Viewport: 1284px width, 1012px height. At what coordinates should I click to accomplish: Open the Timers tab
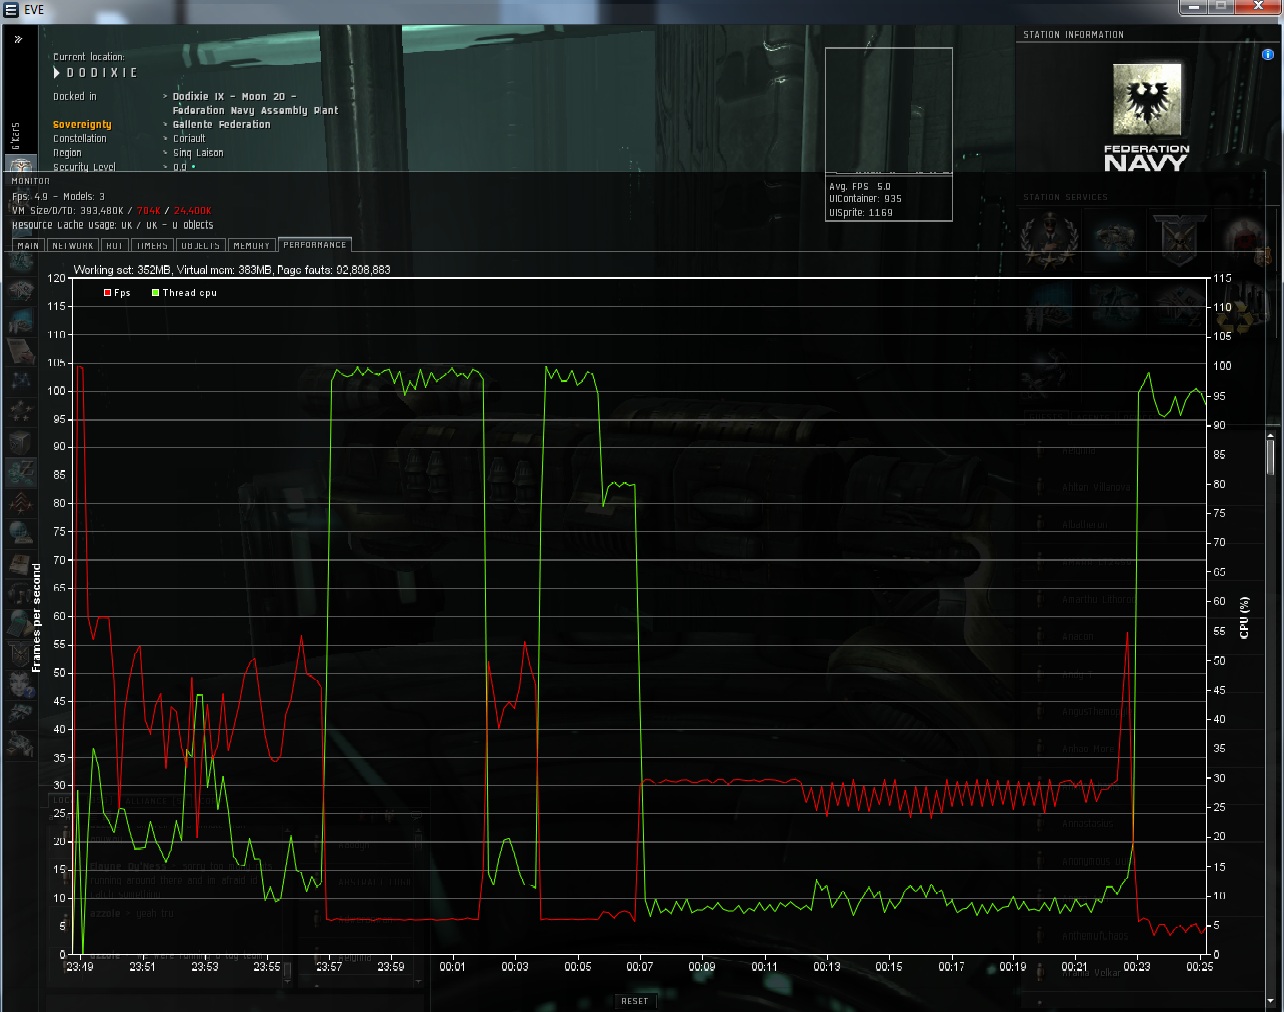[x=152, y=245]
